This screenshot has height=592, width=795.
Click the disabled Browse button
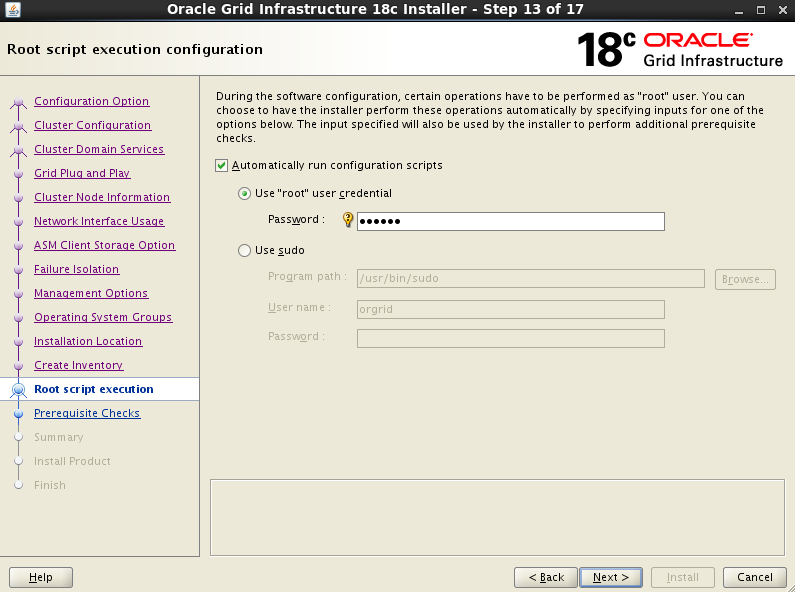(745, 279)
